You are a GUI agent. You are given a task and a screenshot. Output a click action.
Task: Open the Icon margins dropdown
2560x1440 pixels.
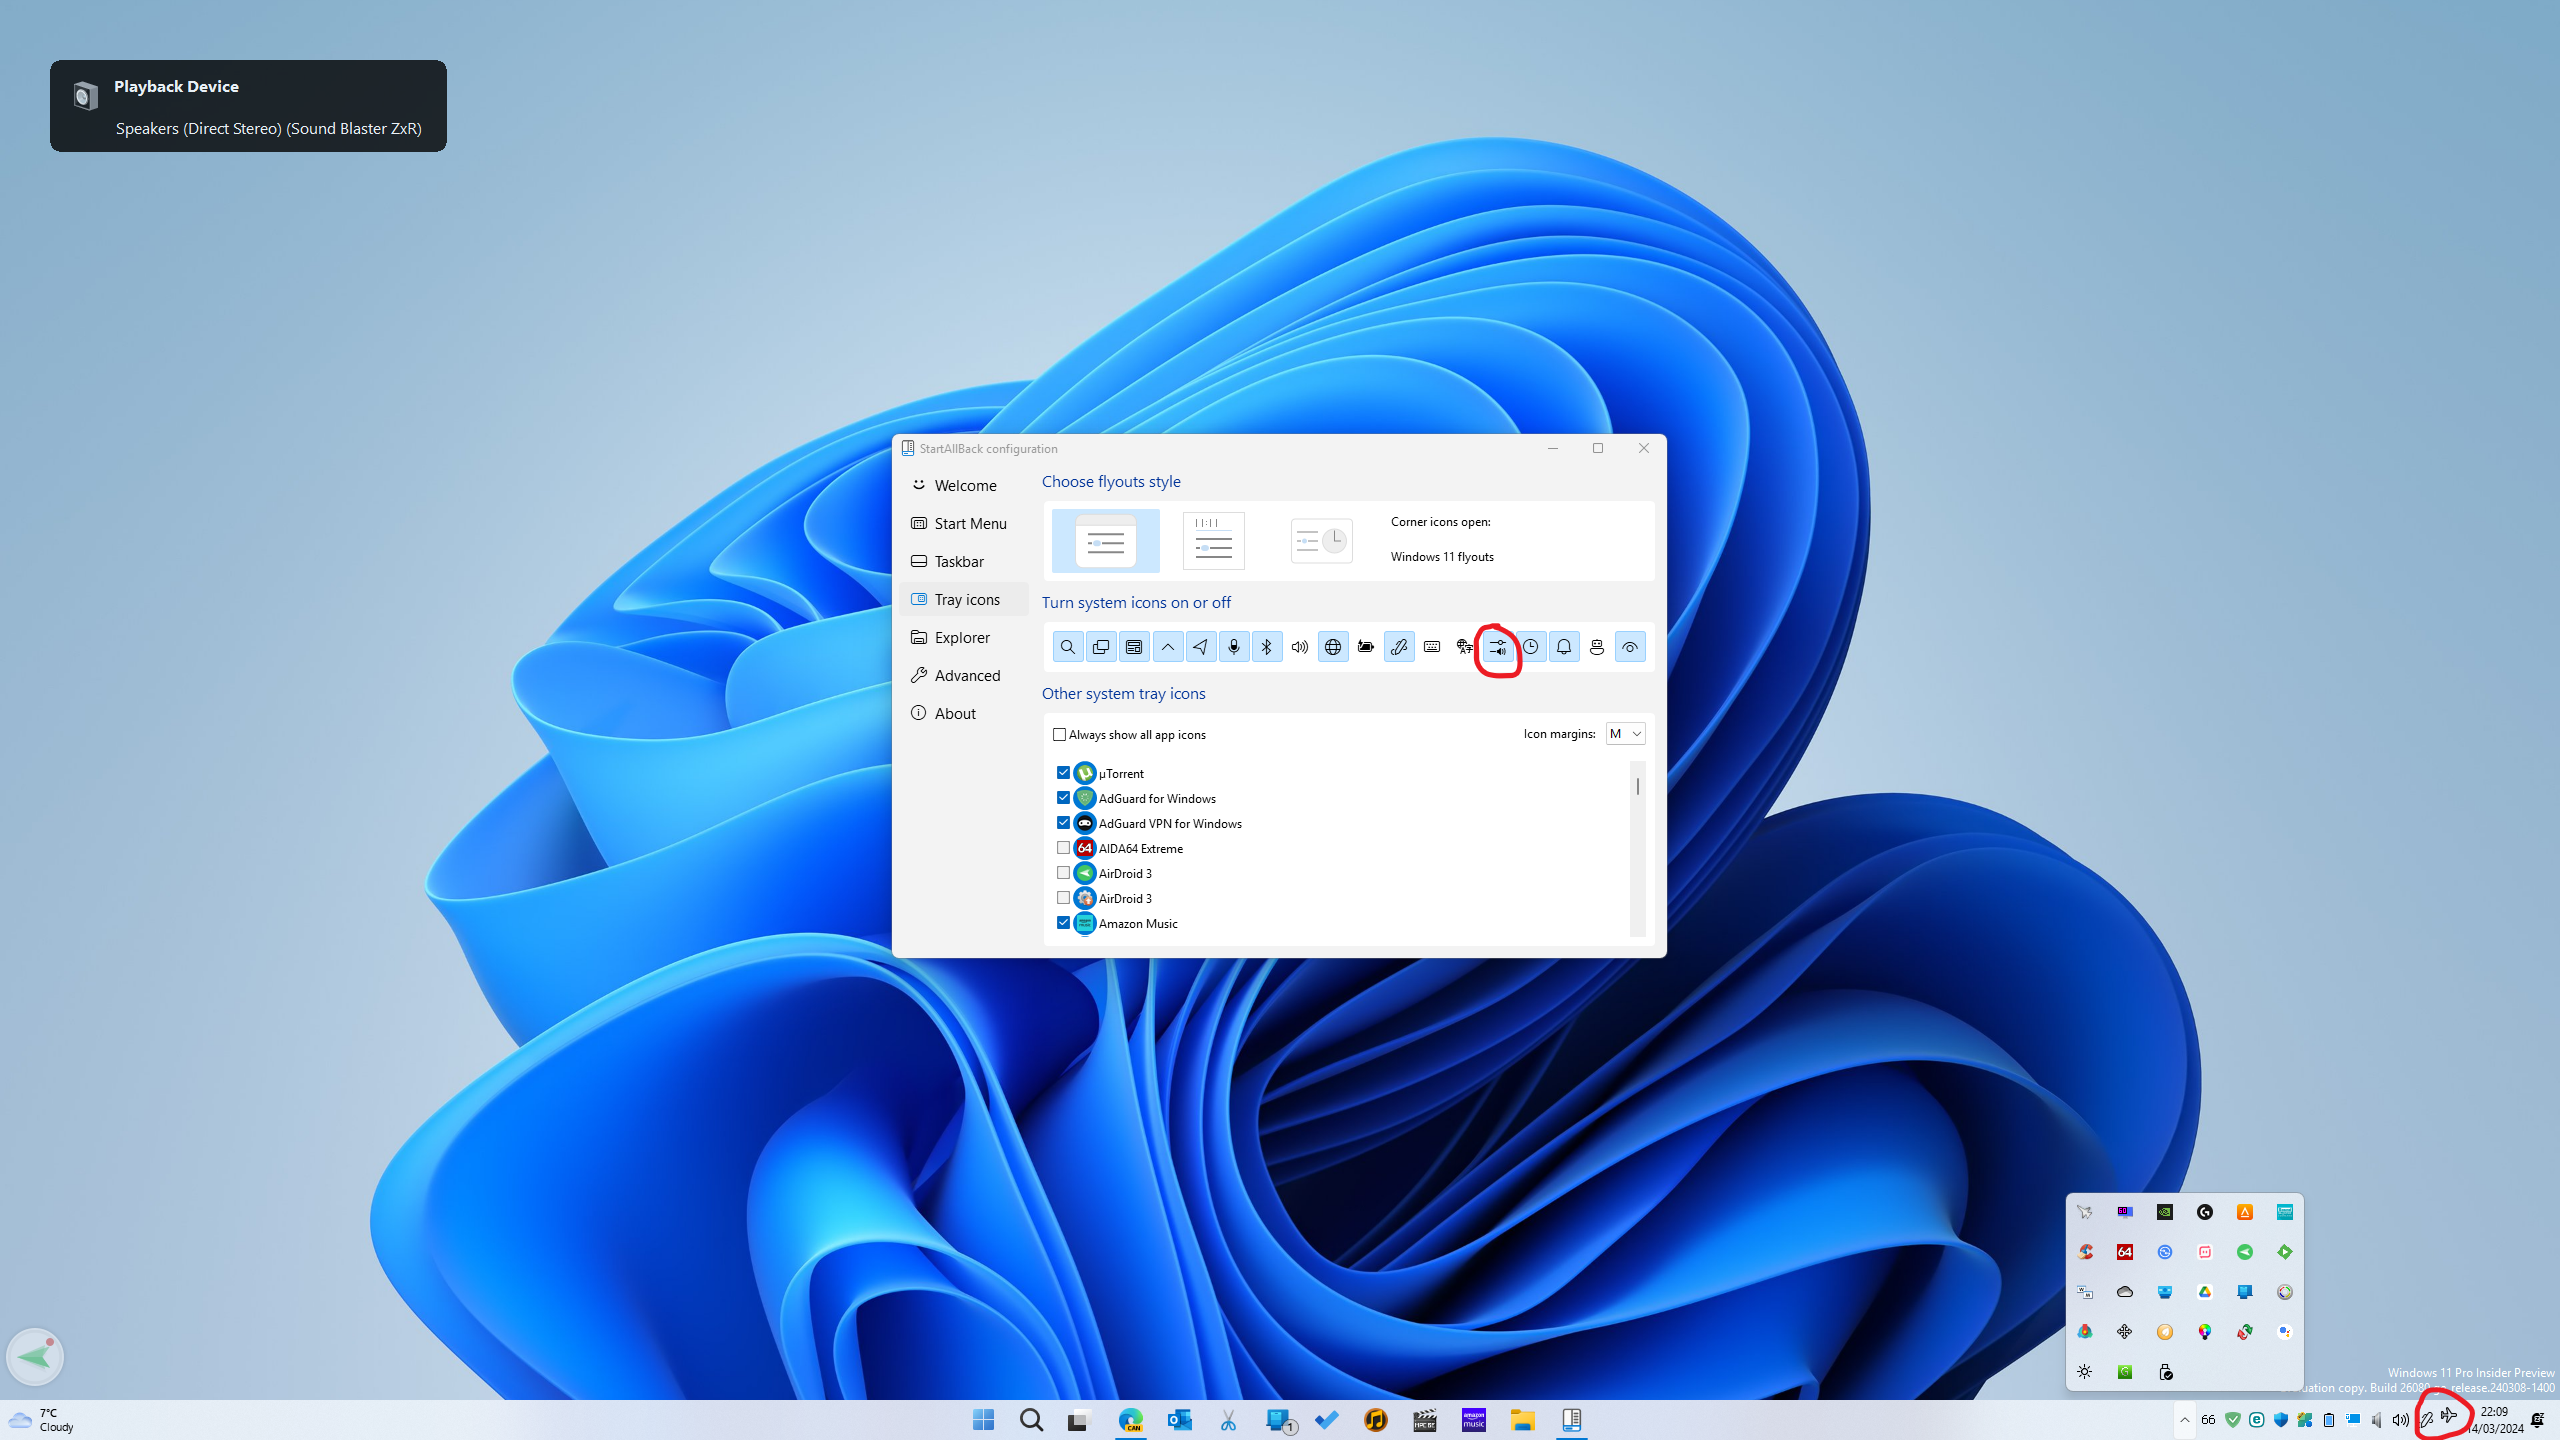coord(1625,734)
